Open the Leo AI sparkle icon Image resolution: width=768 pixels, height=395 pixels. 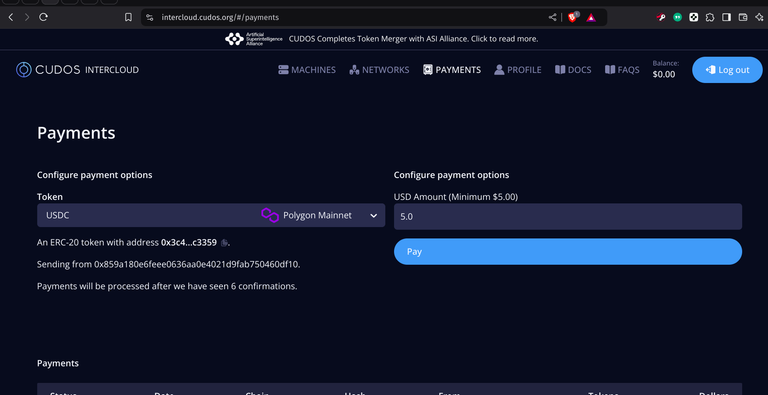coord(759,17)
